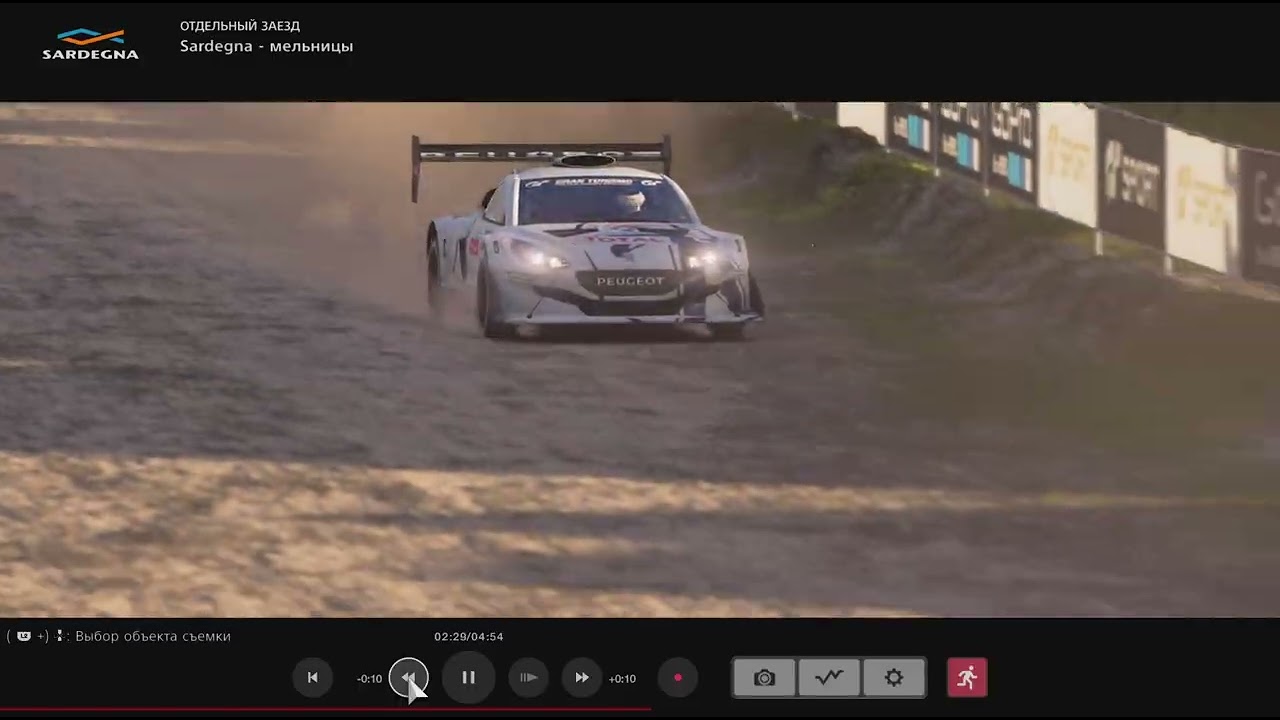Pause the replay playback
1280x720 pixels.
click(x=468, y=677)
